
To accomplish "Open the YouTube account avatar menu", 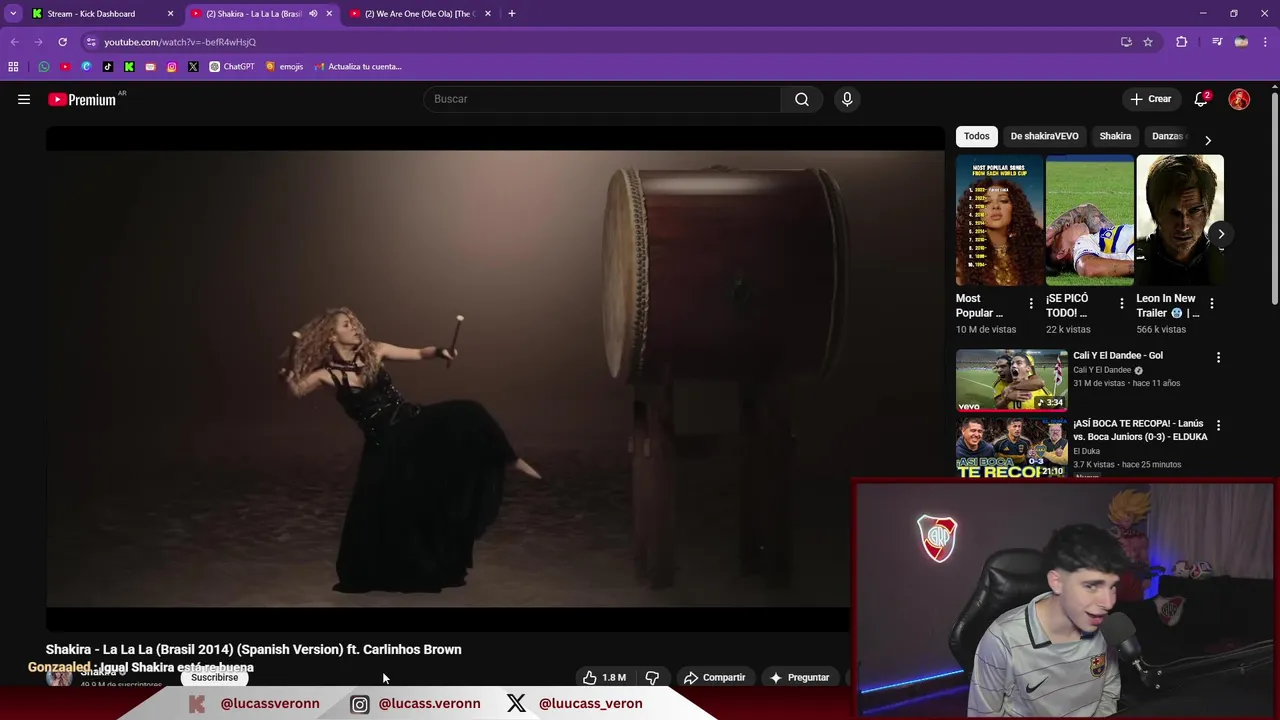I will coord(1239,99).
